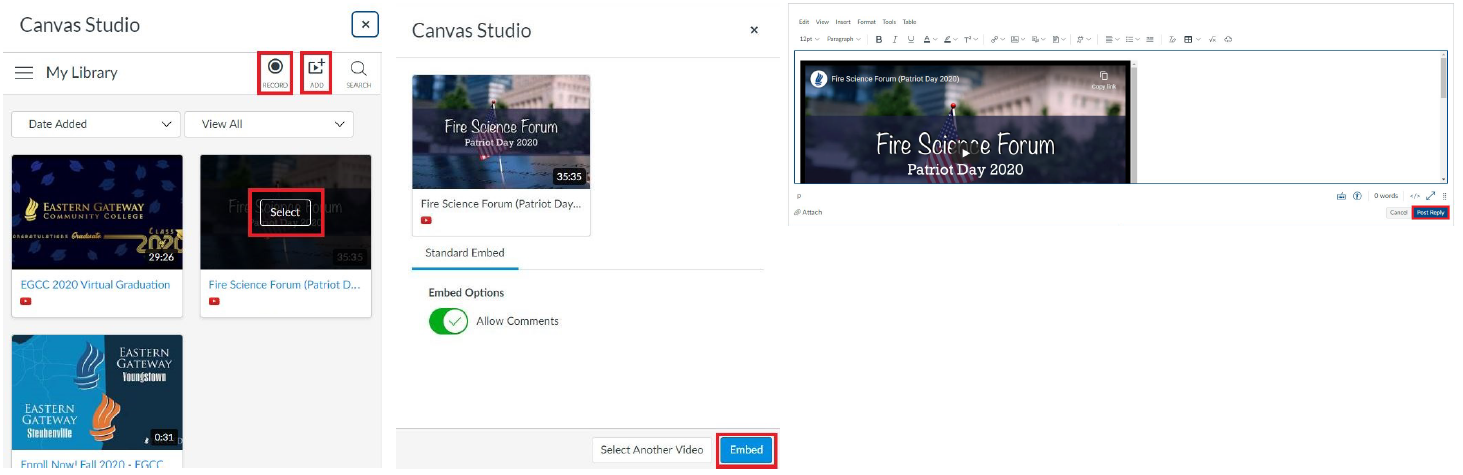Click the Post Reply button
This screenshot has width=1463, height=475.
[1430, 212]
